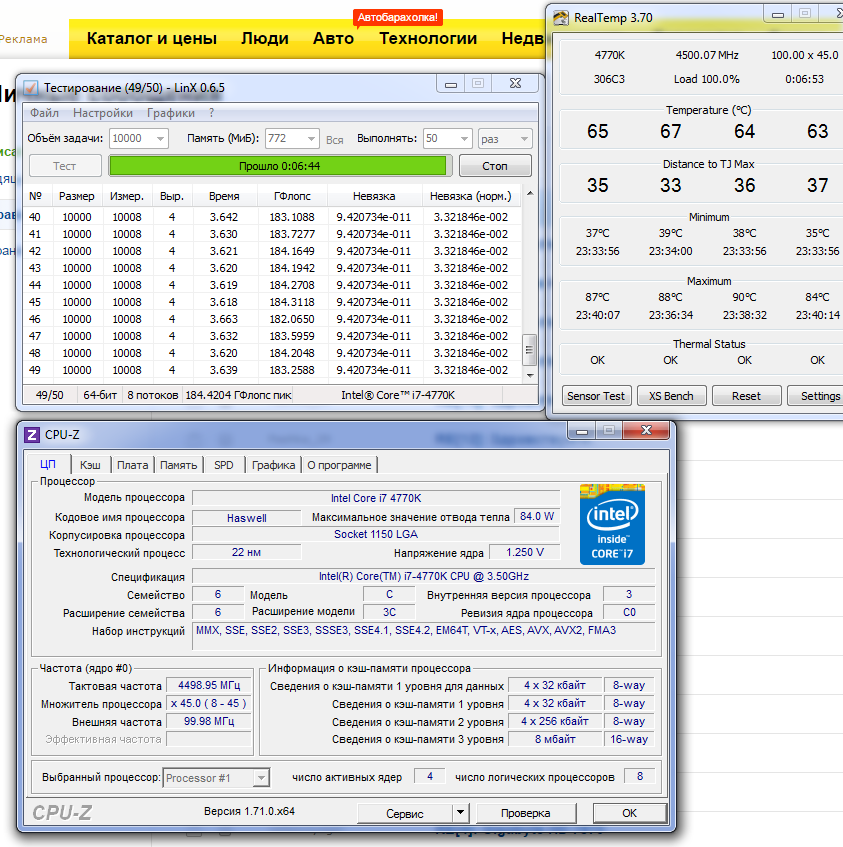This screenshot has width=843, height=847.
Task: Switch to the SPD tab
Action: coord(224,465)
